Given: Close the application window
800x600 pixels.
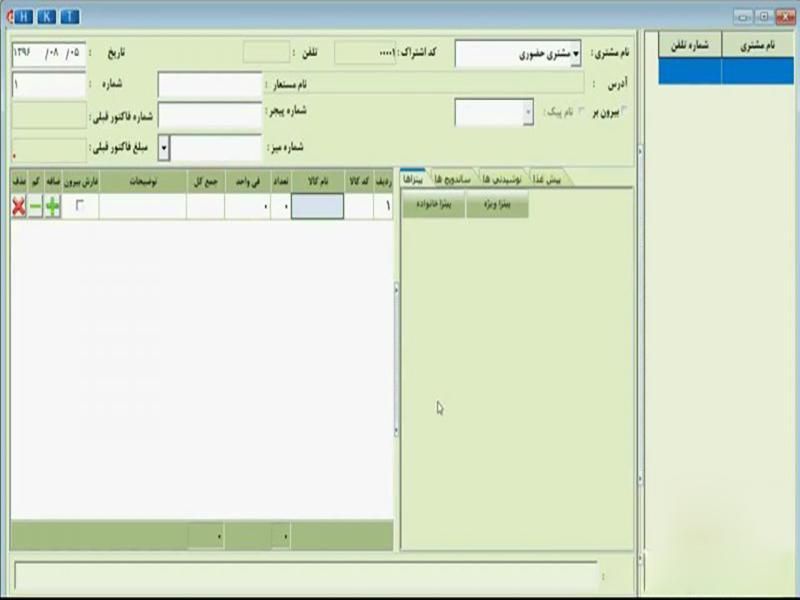Looking at the screenshot, I should (785, 17).
